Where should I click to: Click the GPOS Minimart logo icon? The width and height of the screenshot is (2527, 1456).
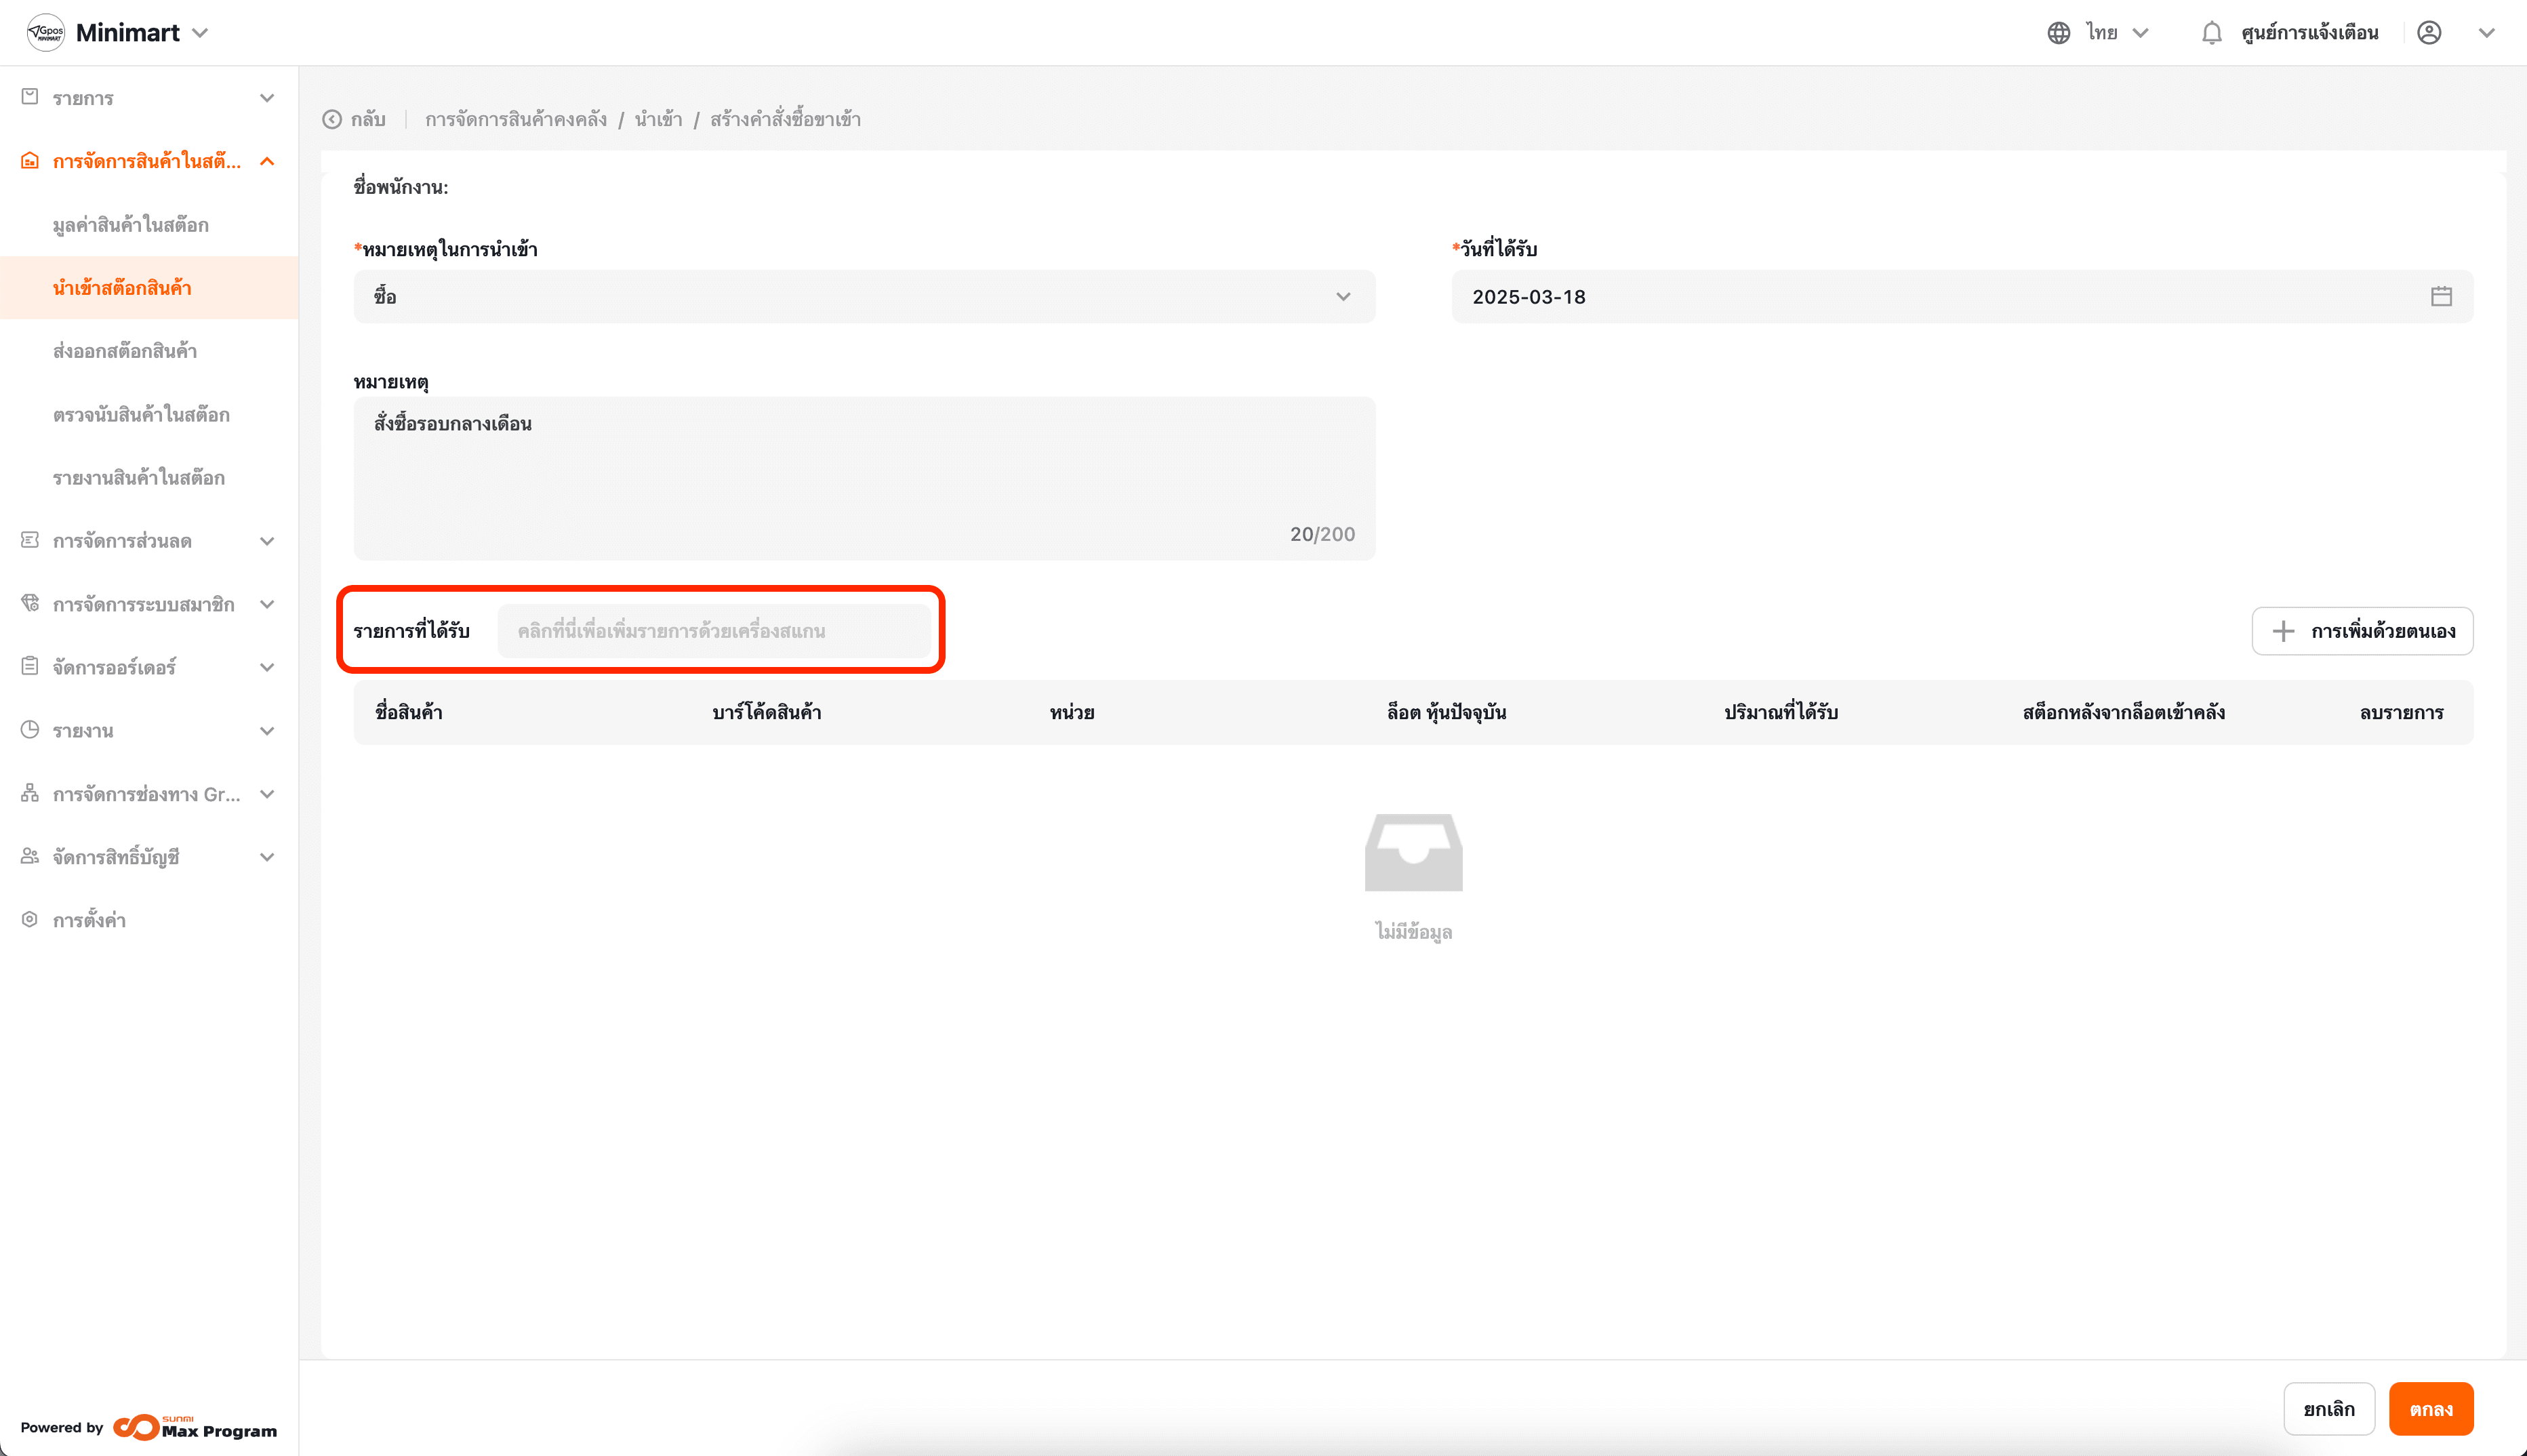tap(46, 33)
